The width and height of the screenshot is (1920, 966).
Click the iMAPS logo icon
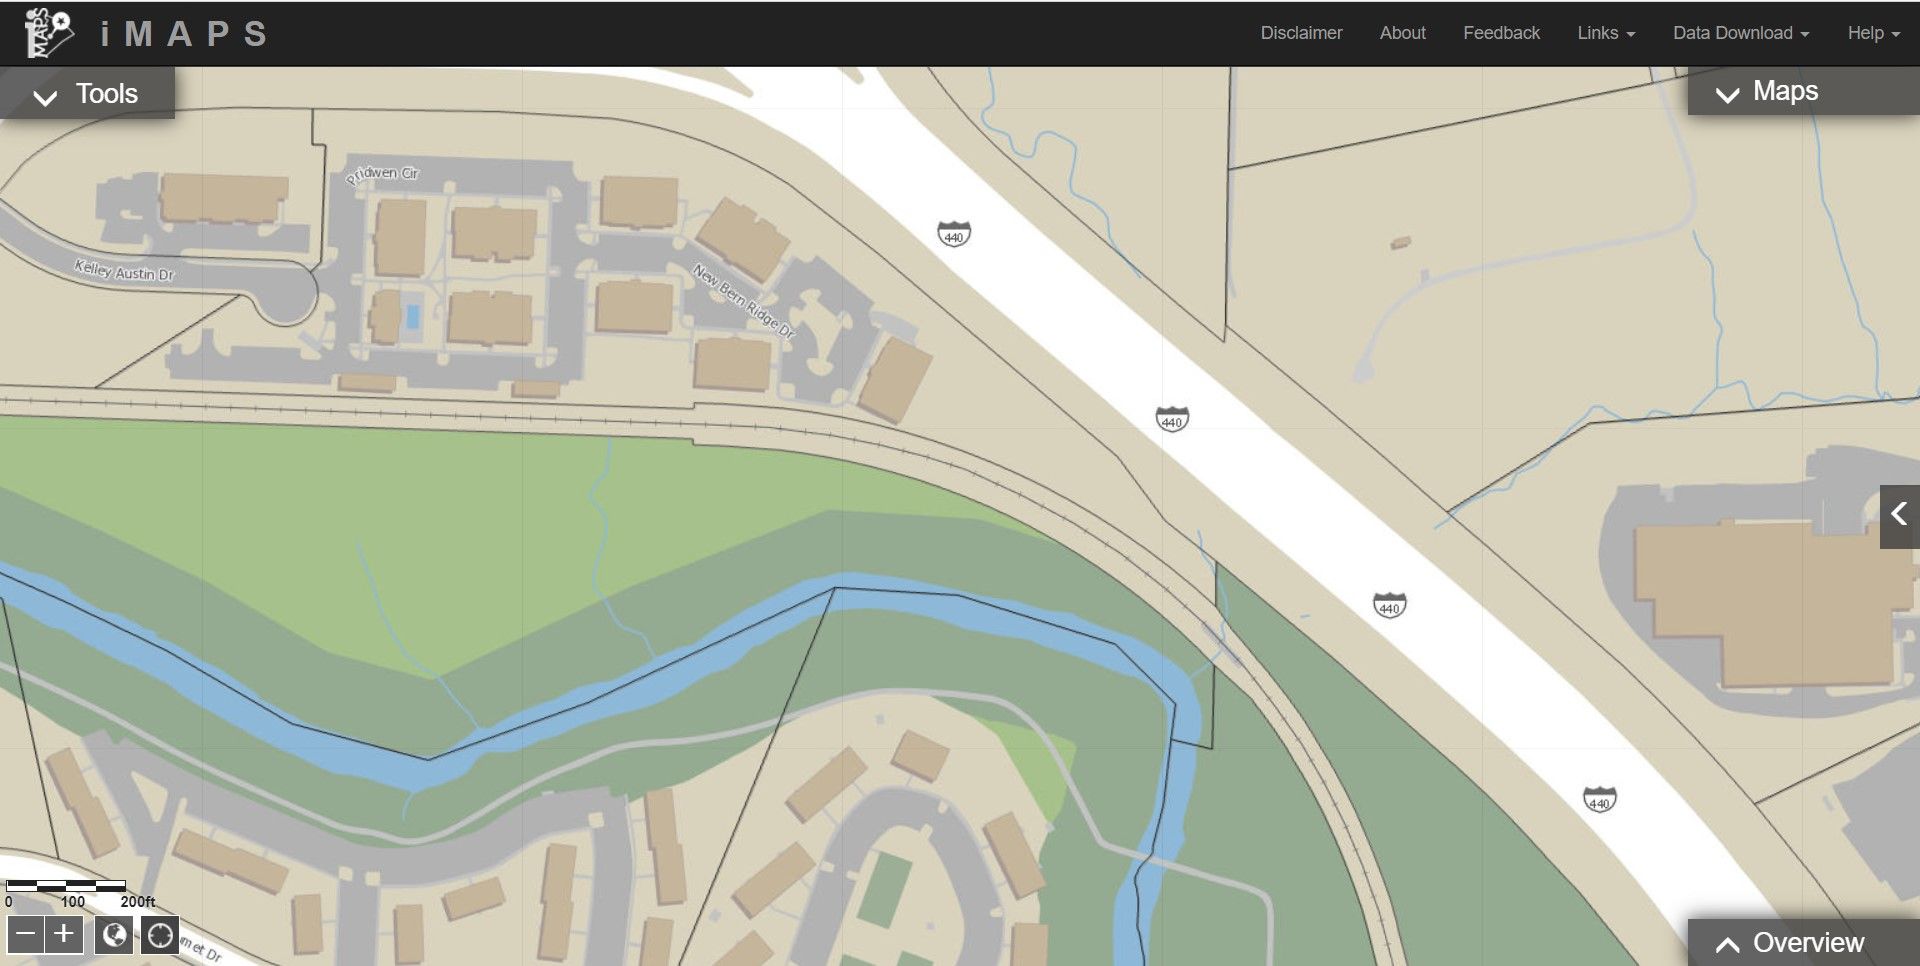(48, 33)
